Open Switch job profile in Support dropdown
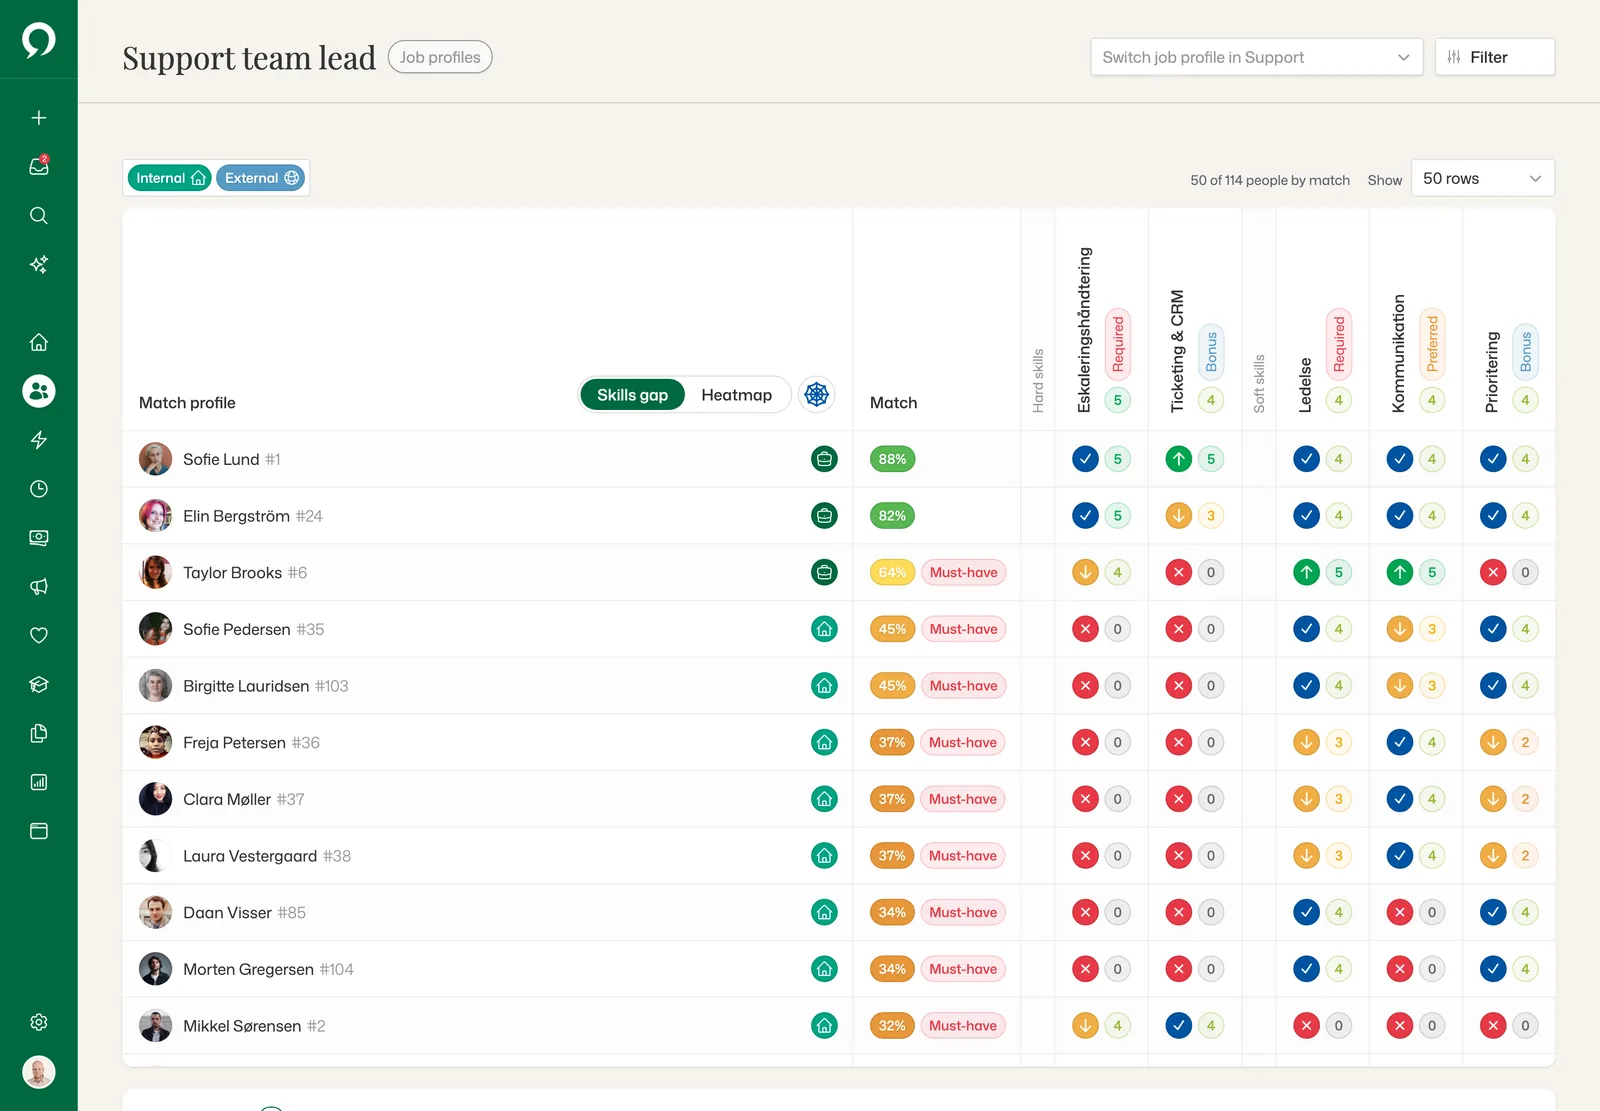The height and width of the screenshot is (1111, 1600). [x=1256, y=57]
